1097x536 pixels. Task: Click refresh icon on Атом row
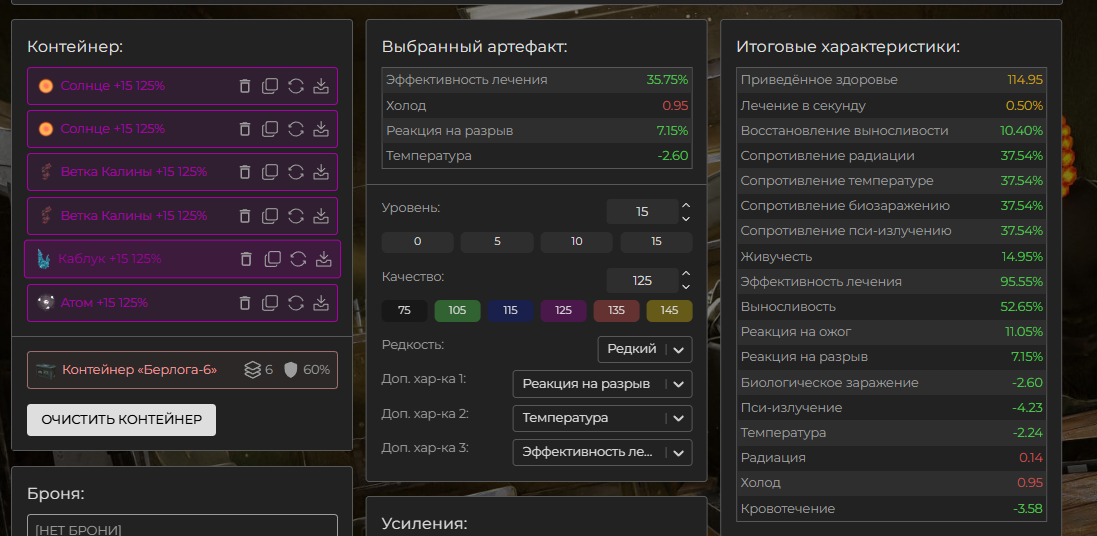click(x=296, y=303)
